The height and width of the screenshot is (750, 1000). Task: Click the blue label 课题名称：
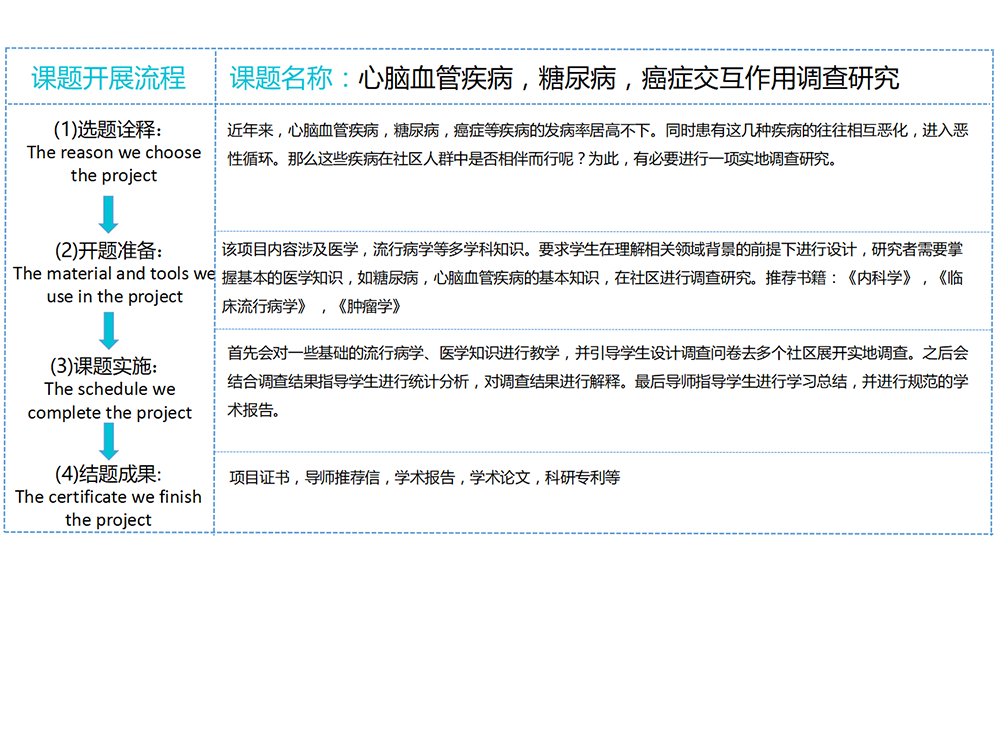pyautogui.click(x=290, y=78)
